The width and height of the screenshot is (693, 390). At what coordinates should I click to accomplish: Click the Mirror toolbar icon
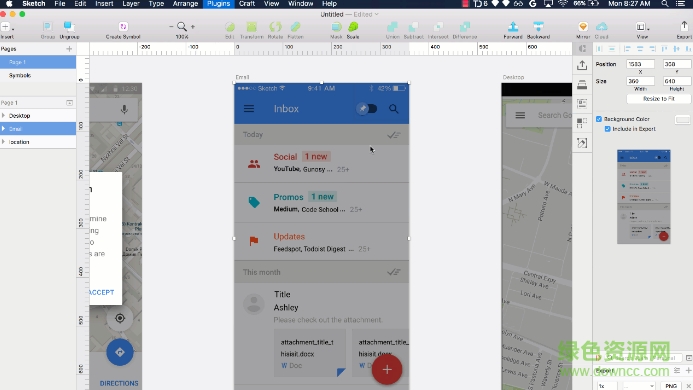(583, 27)
